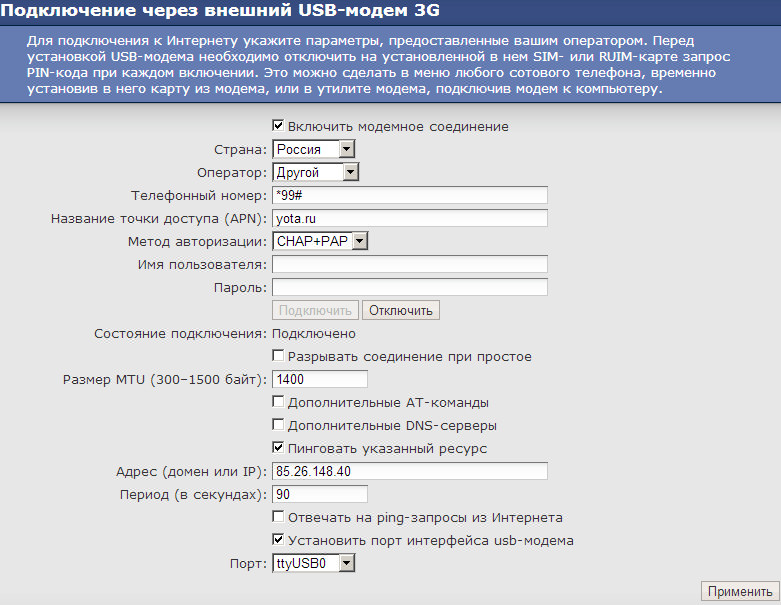Enable 'Дополнительные AT-команды' checkbox

[279, 403]
